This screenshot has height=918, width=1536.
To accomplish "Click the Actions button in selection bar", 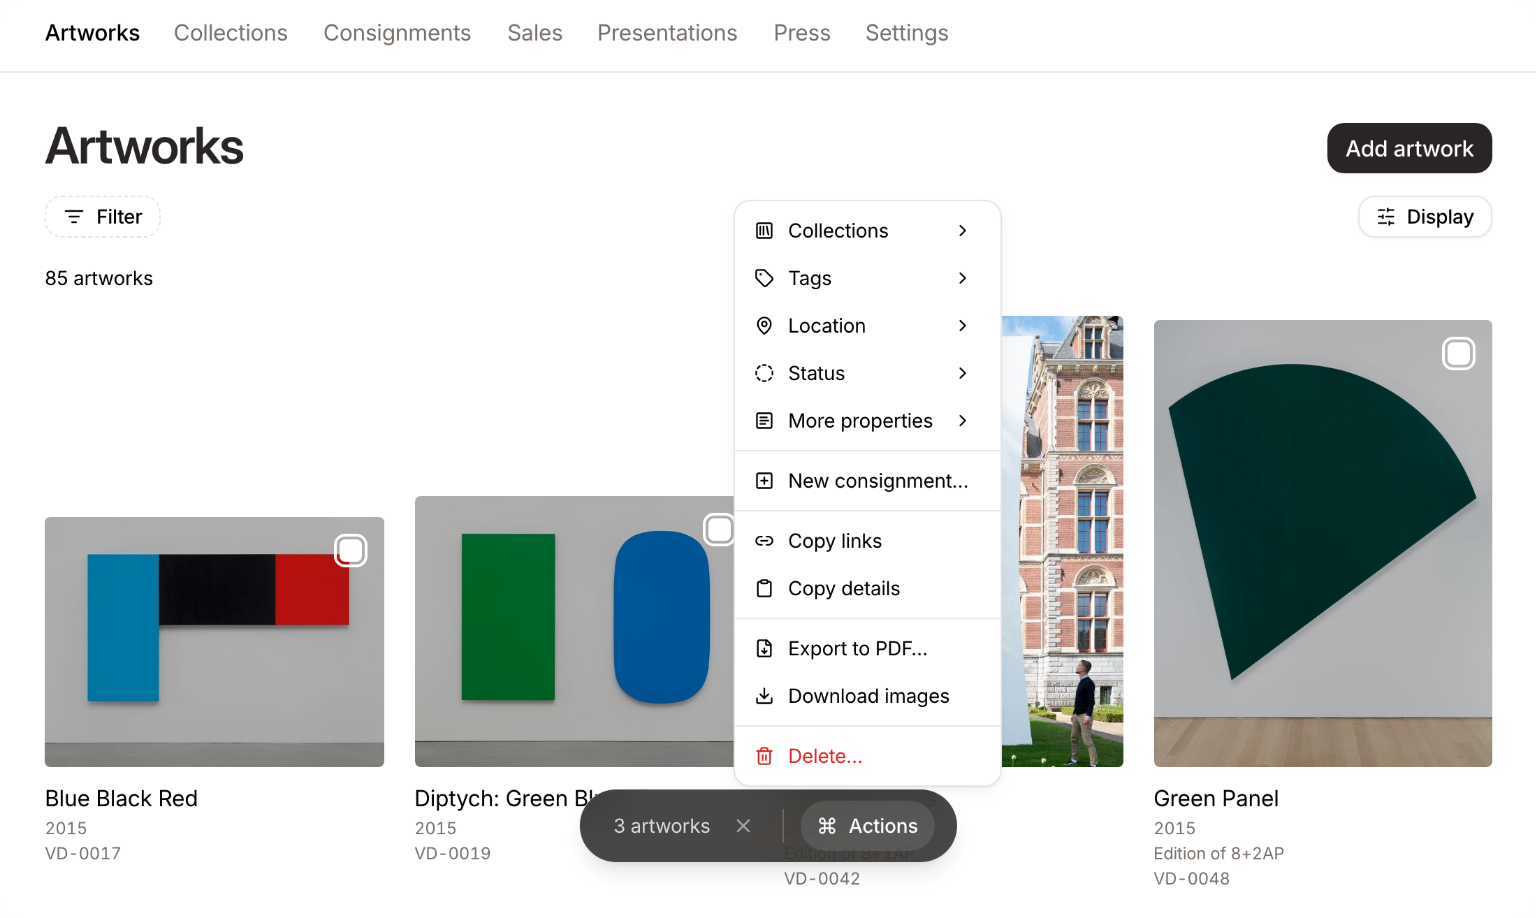I will pos(868,826).
